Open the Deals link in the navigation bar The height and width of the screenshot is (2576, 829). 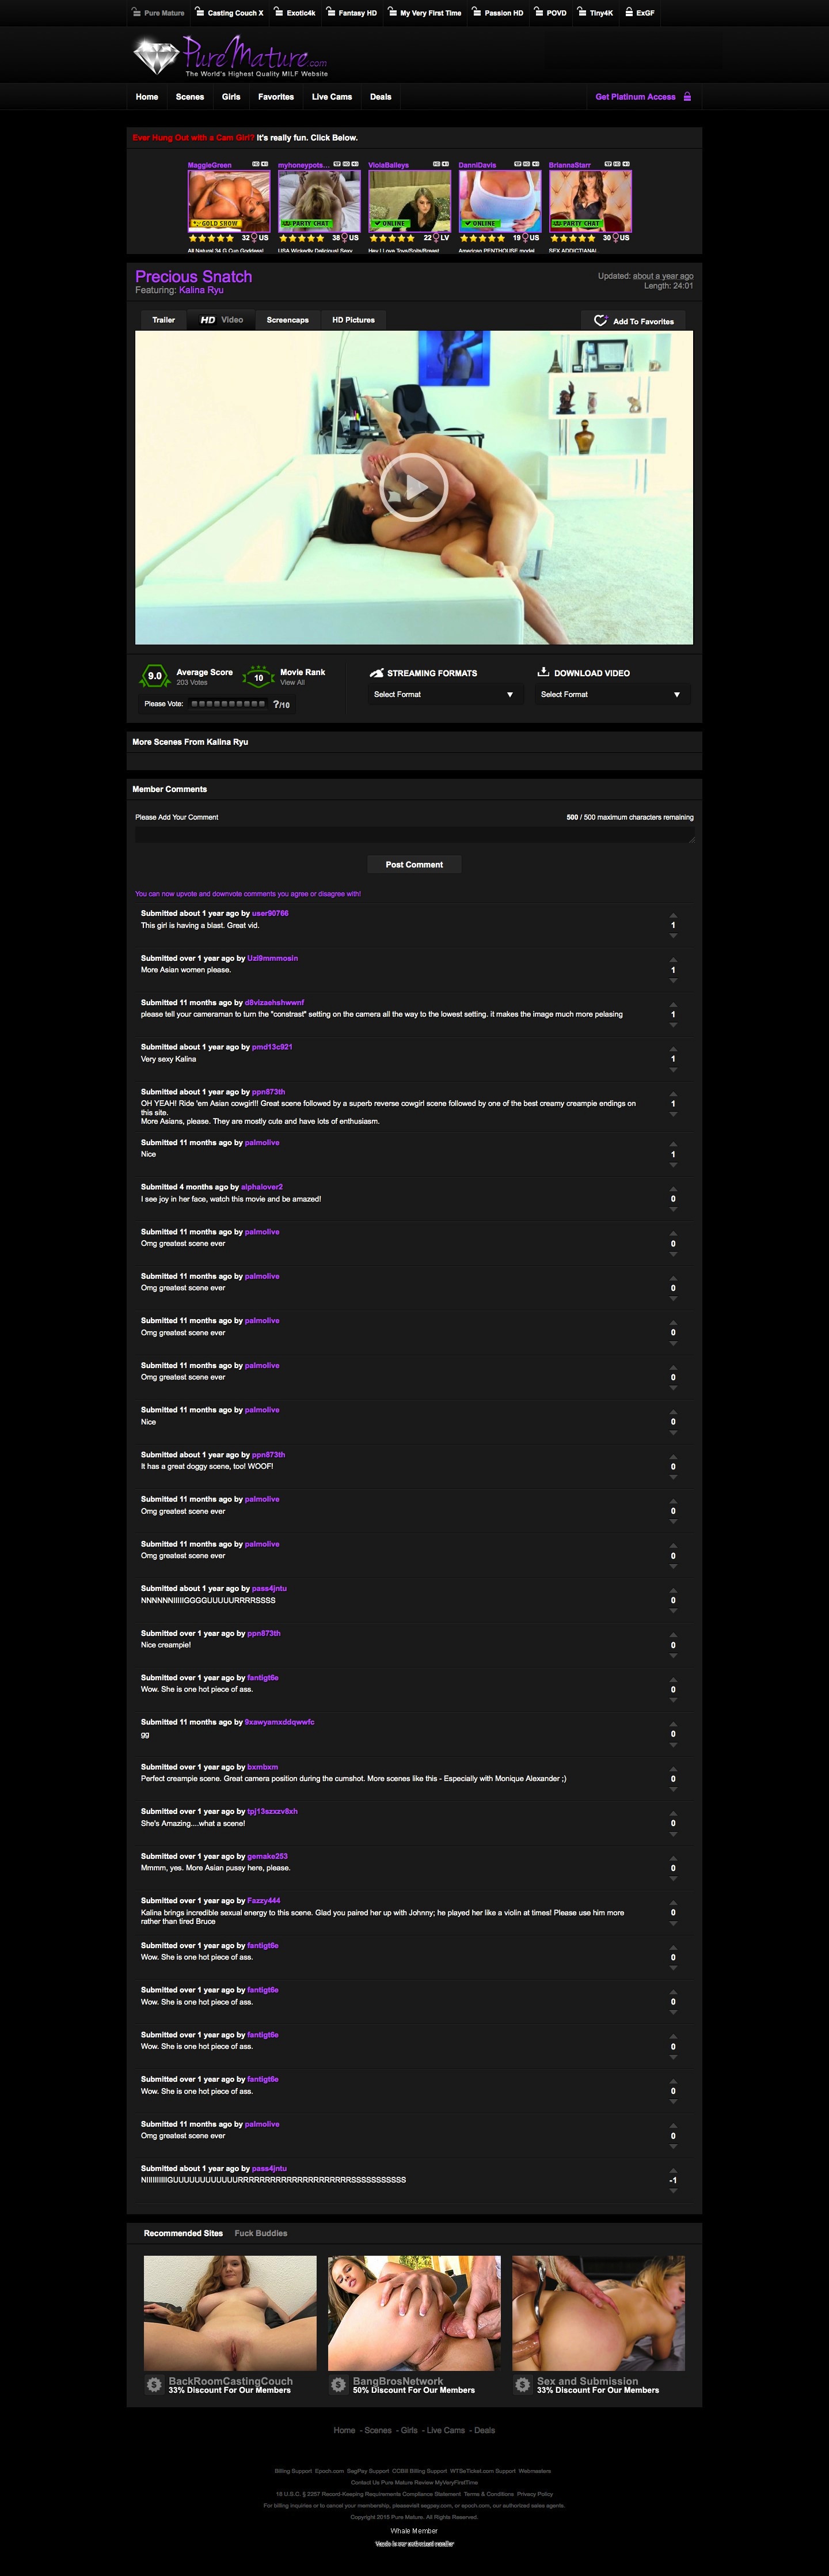(x=380, y=97)
